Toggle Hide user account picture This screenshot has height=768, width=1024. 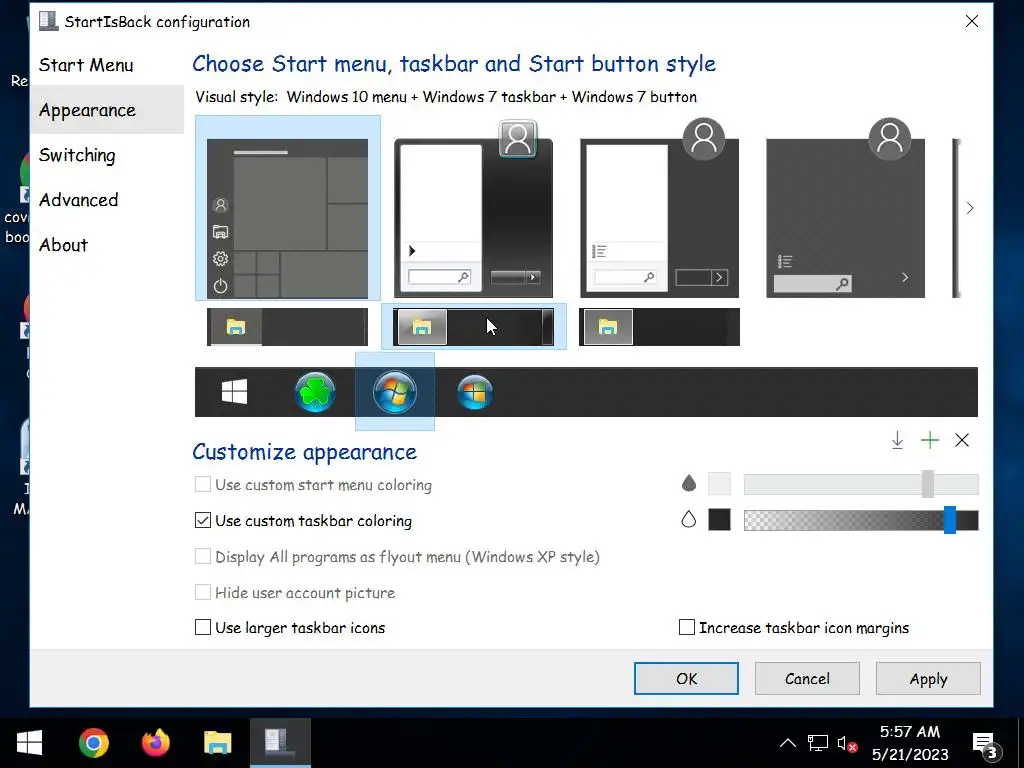pos(203,592)
